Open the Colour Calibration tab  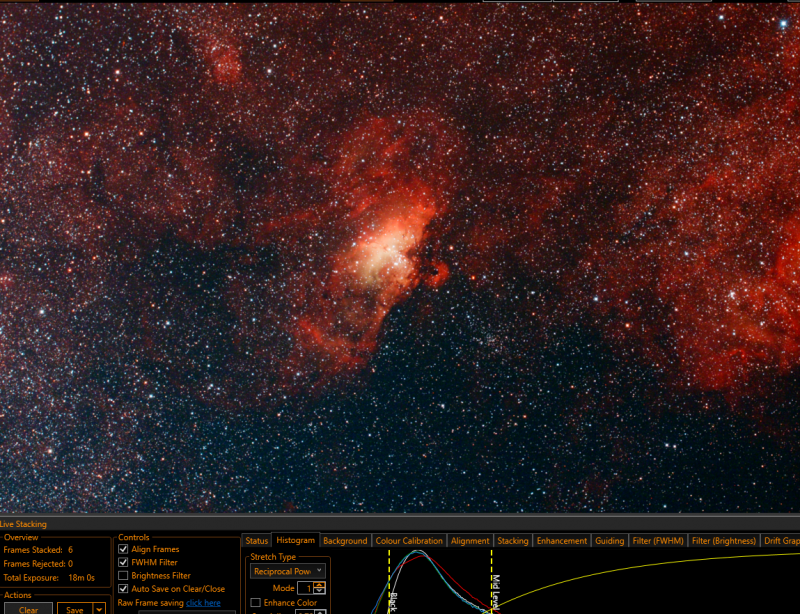pyautogui.click(x=409, y=541)
